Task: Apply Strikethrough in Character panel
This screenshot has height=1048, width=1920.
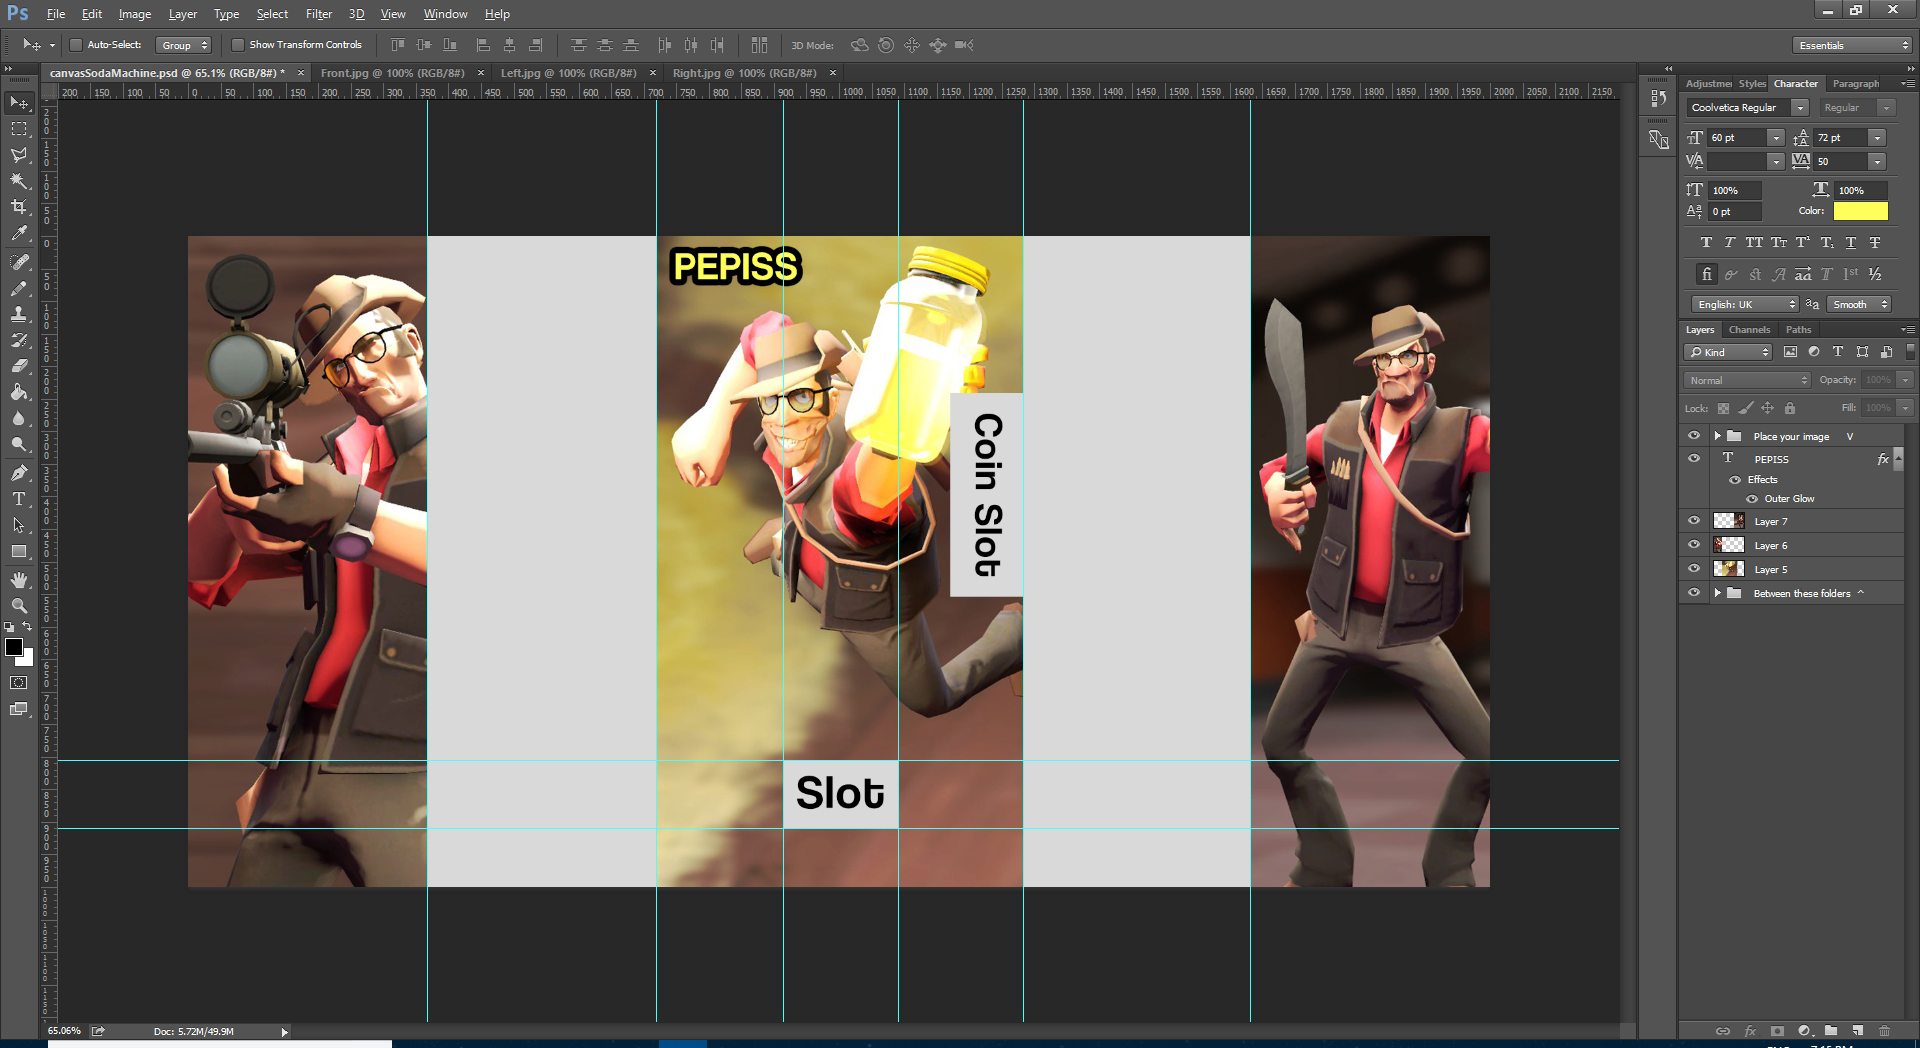Action: (1875, 243)
